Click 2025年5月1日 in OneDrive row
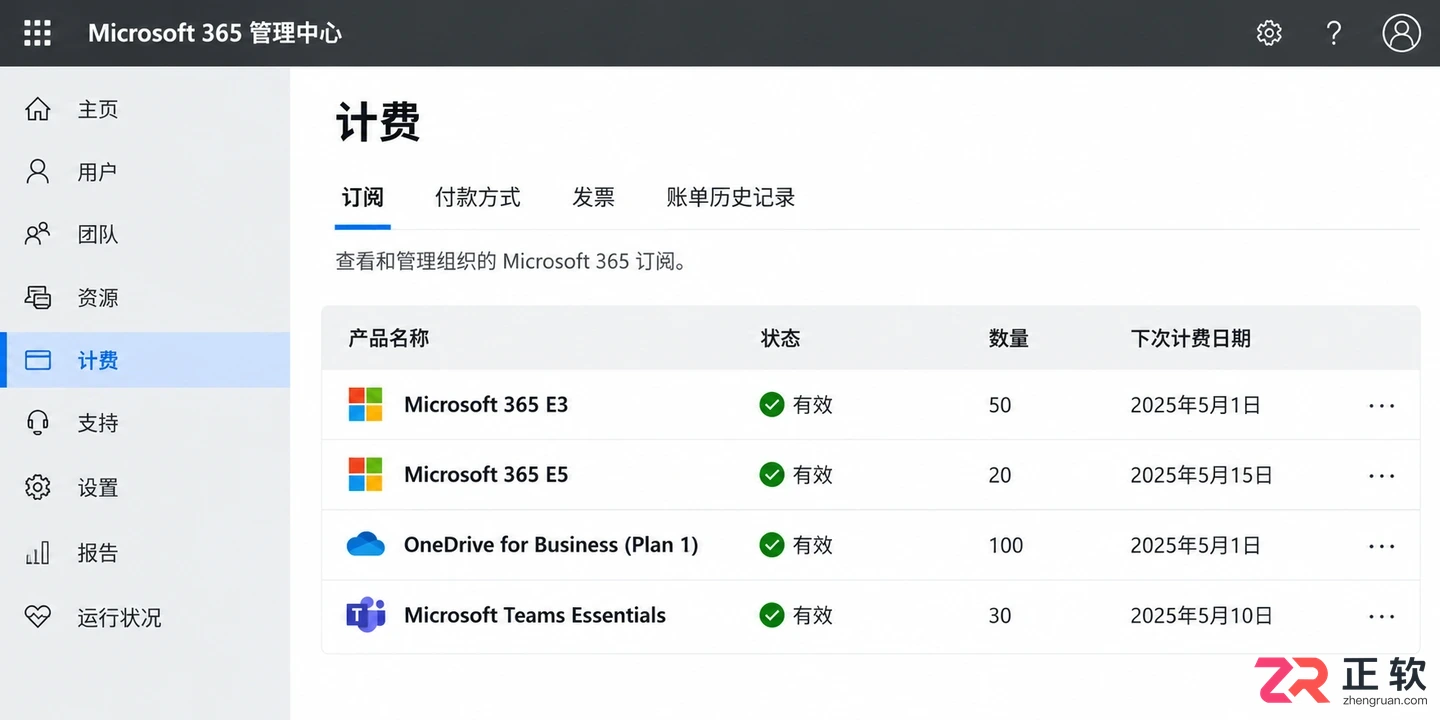 pyautogui.click(x=1195, y=545)
